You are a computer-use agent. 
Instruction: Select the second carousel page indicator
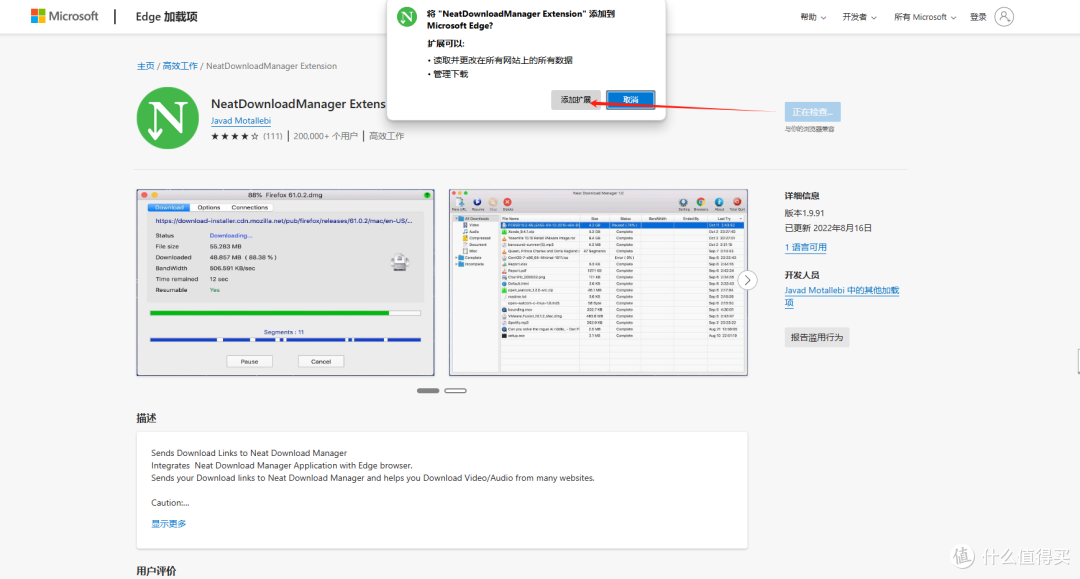point(455,390)
